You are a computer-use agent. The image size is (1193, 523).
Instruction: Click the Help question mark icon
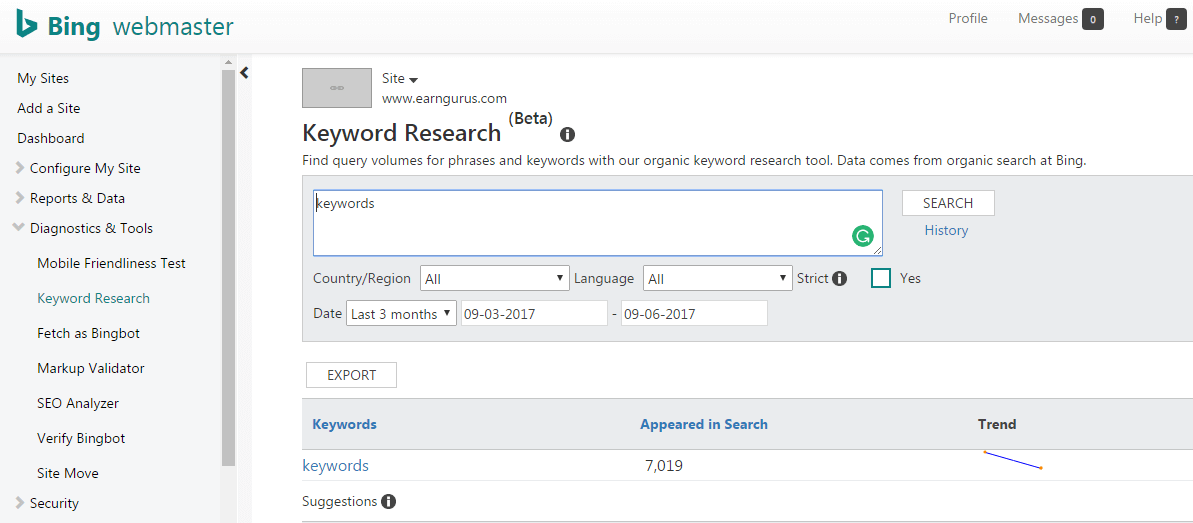[x=1175, y=19]
